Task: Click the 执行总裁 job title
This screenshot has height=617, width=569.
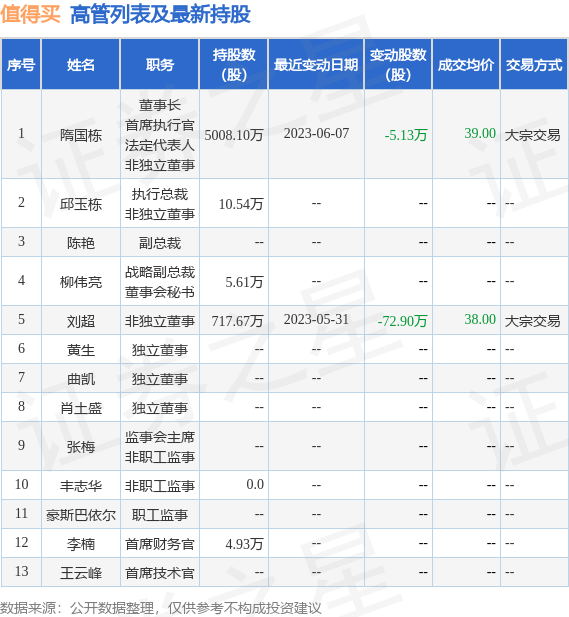Action: 159,194
